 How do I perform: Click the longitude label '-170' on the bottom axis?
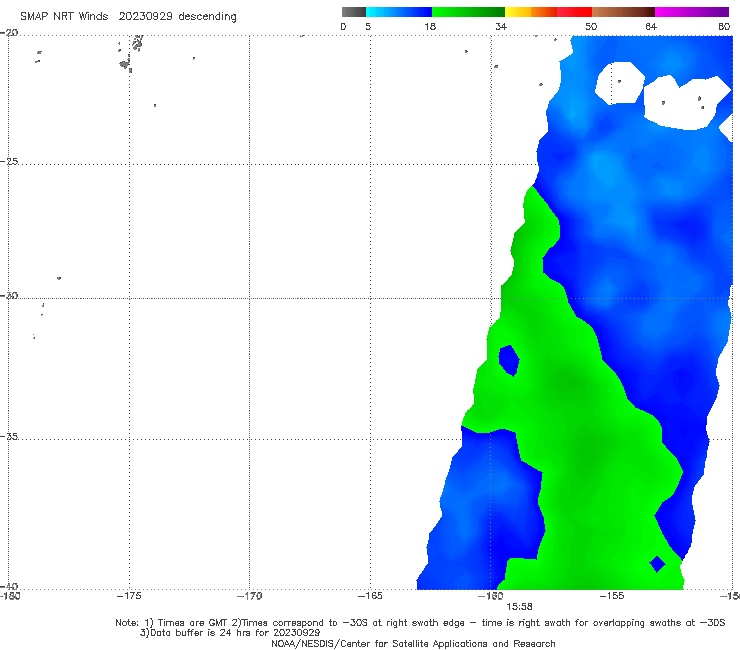pyautogui.click(x=249, y=596)
